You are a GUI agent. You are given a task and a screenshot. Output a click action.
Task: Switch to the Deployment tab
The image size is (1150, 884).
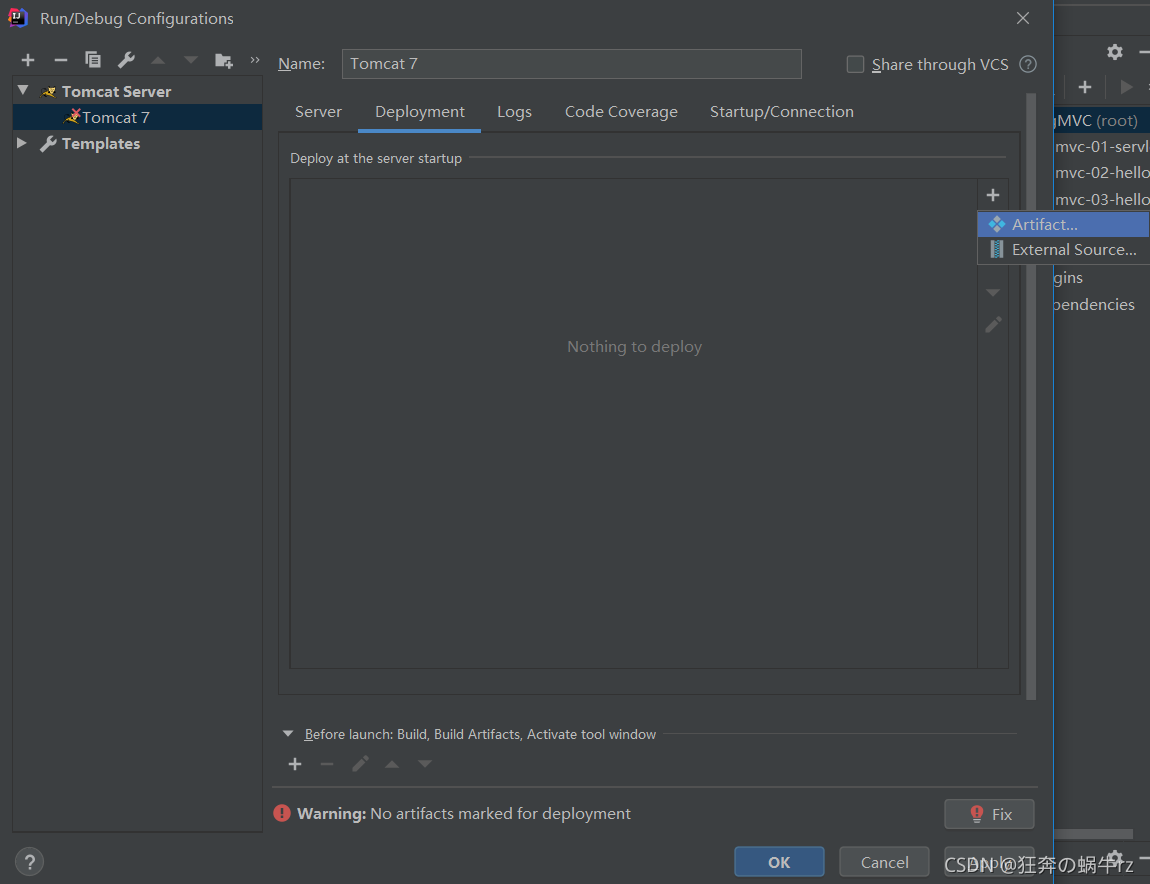pos(420,112)
